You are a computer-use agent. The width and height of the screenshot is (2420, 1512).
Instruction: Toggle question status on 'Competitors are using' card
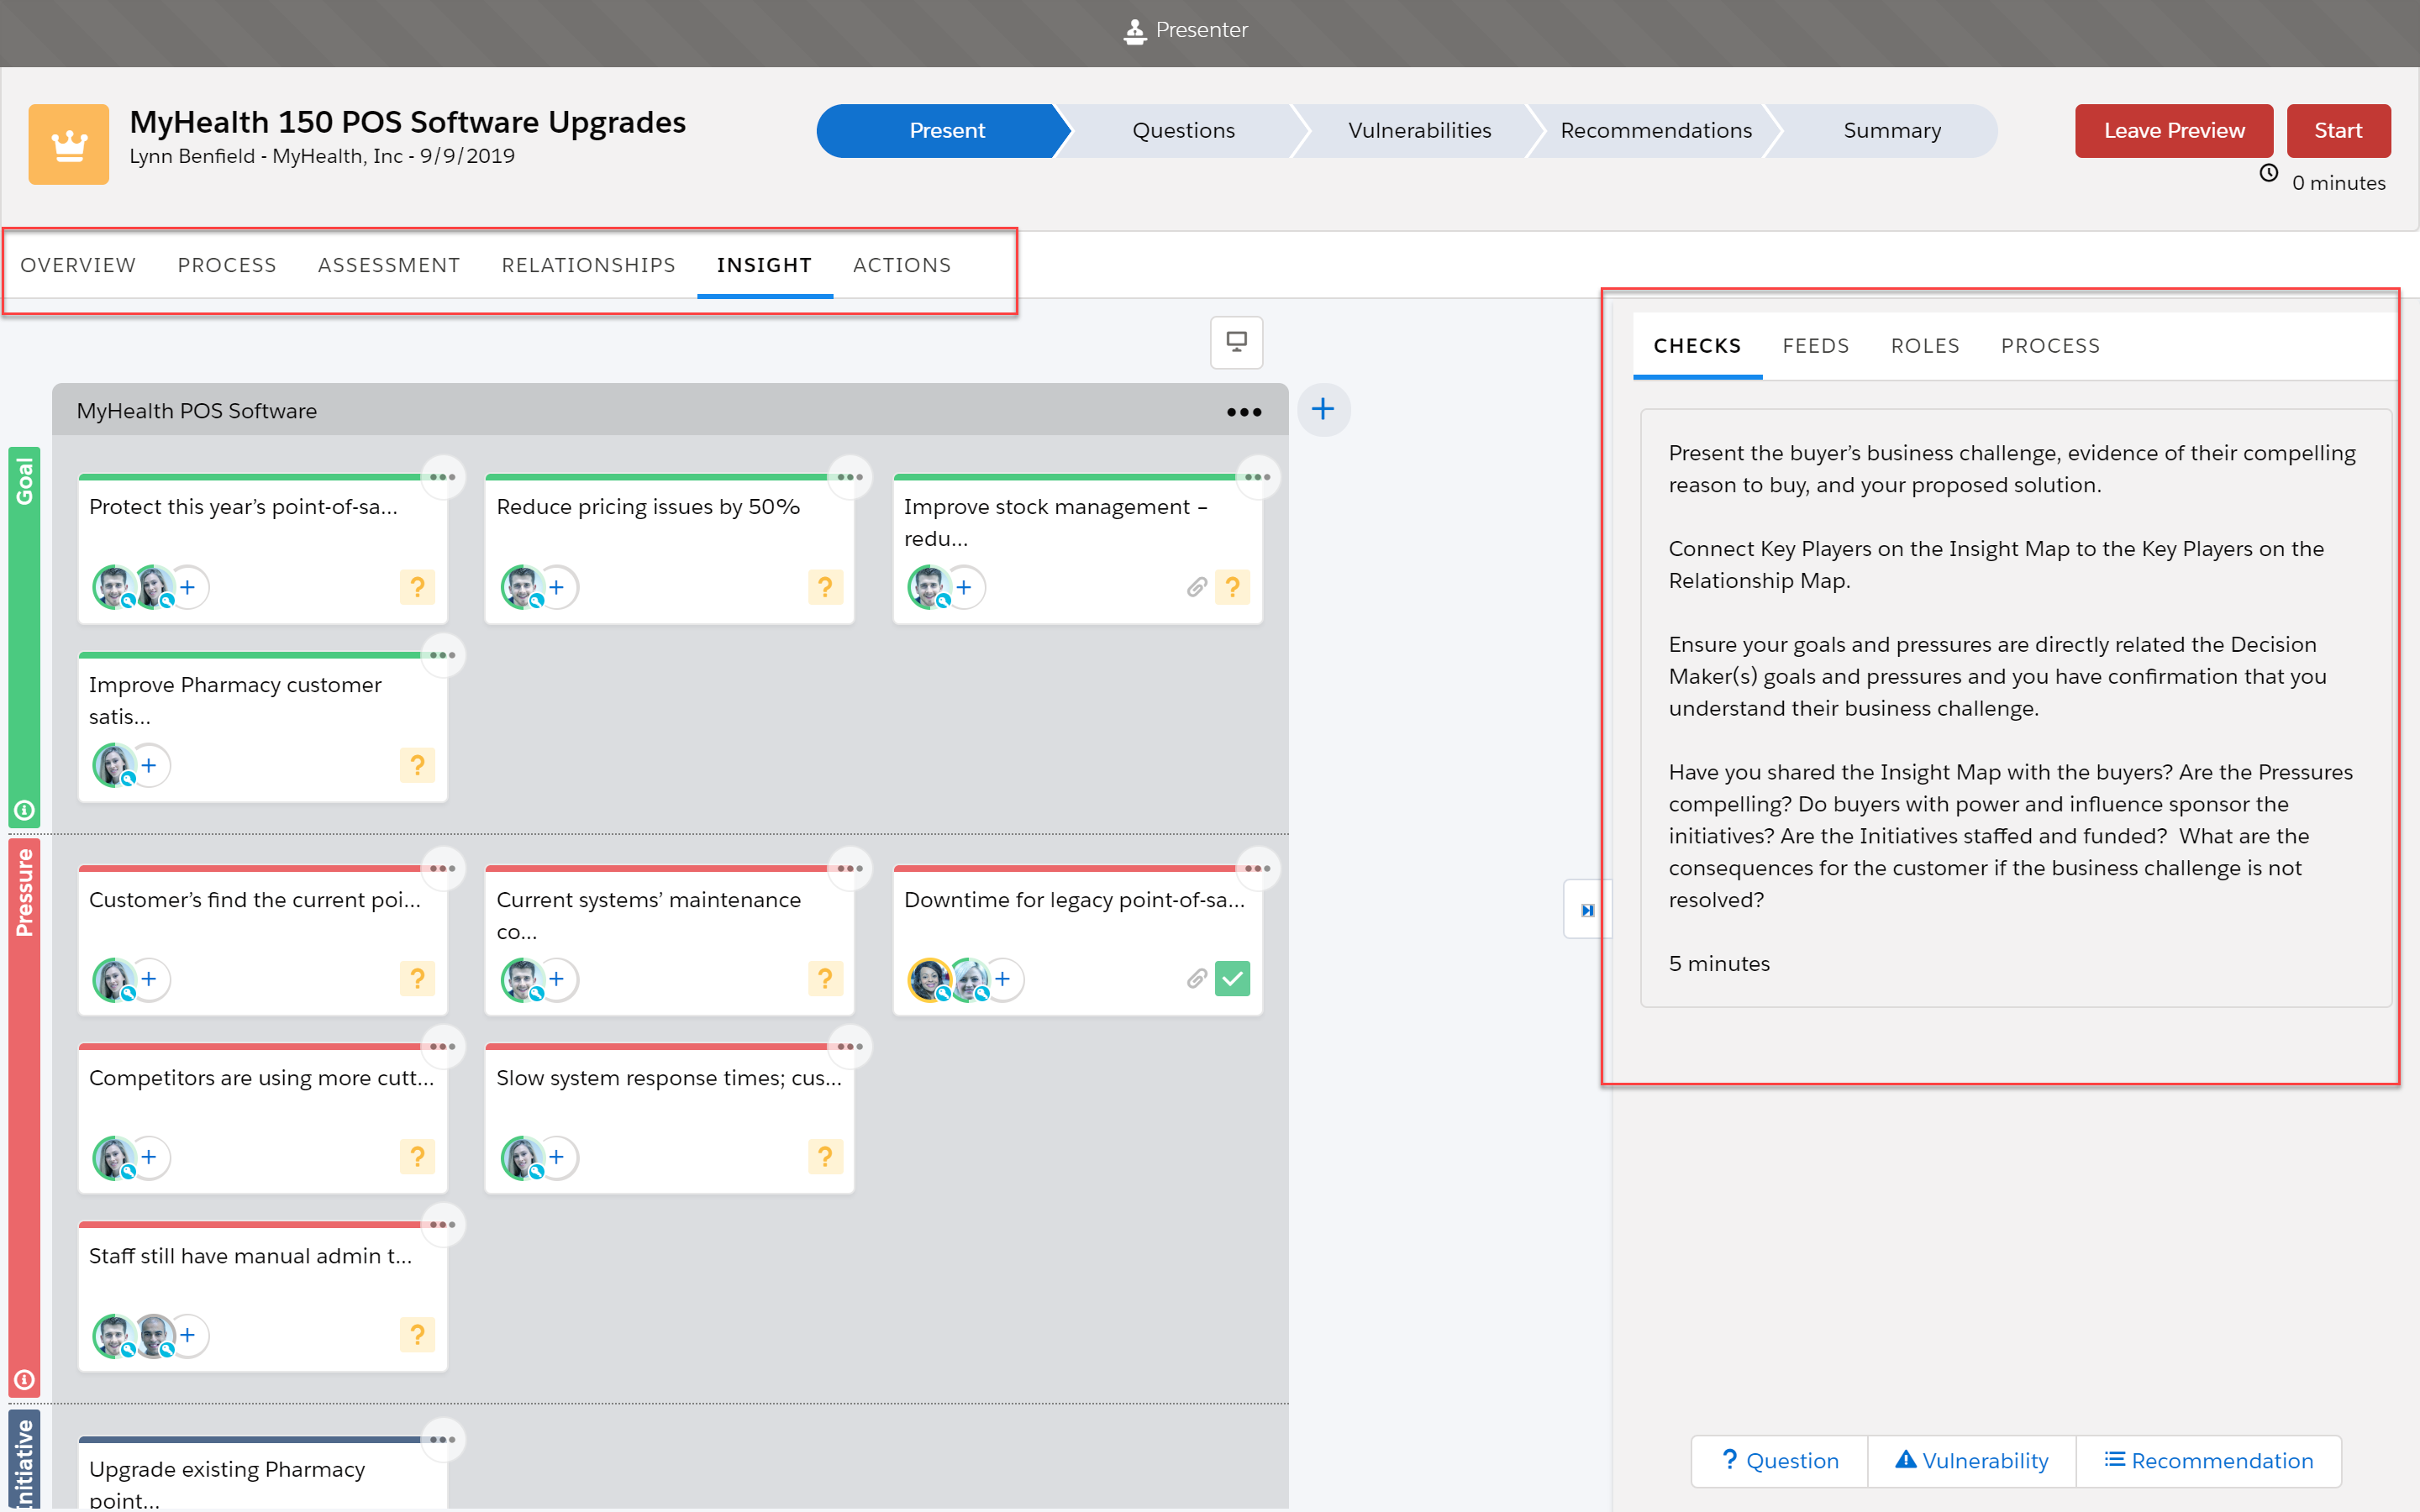[417, 1156]
